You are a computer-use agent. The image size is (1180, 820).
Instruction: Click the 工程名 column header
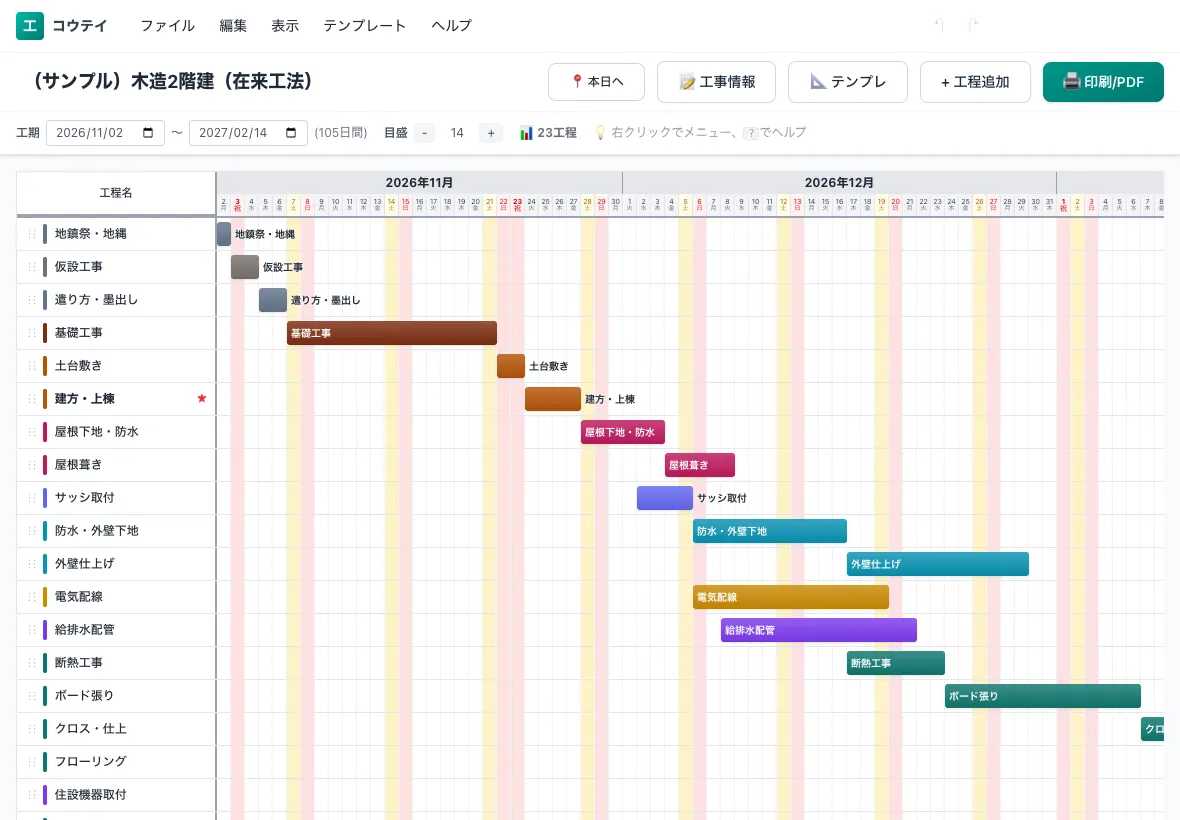pyautogui.click(x=116, y=193)
